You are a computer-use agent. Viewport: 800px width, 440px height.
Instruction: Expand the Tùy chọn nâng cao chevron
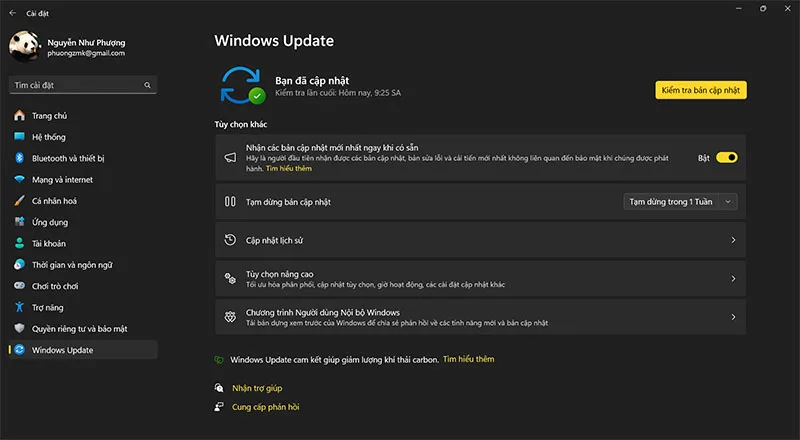tap(733, 278)
